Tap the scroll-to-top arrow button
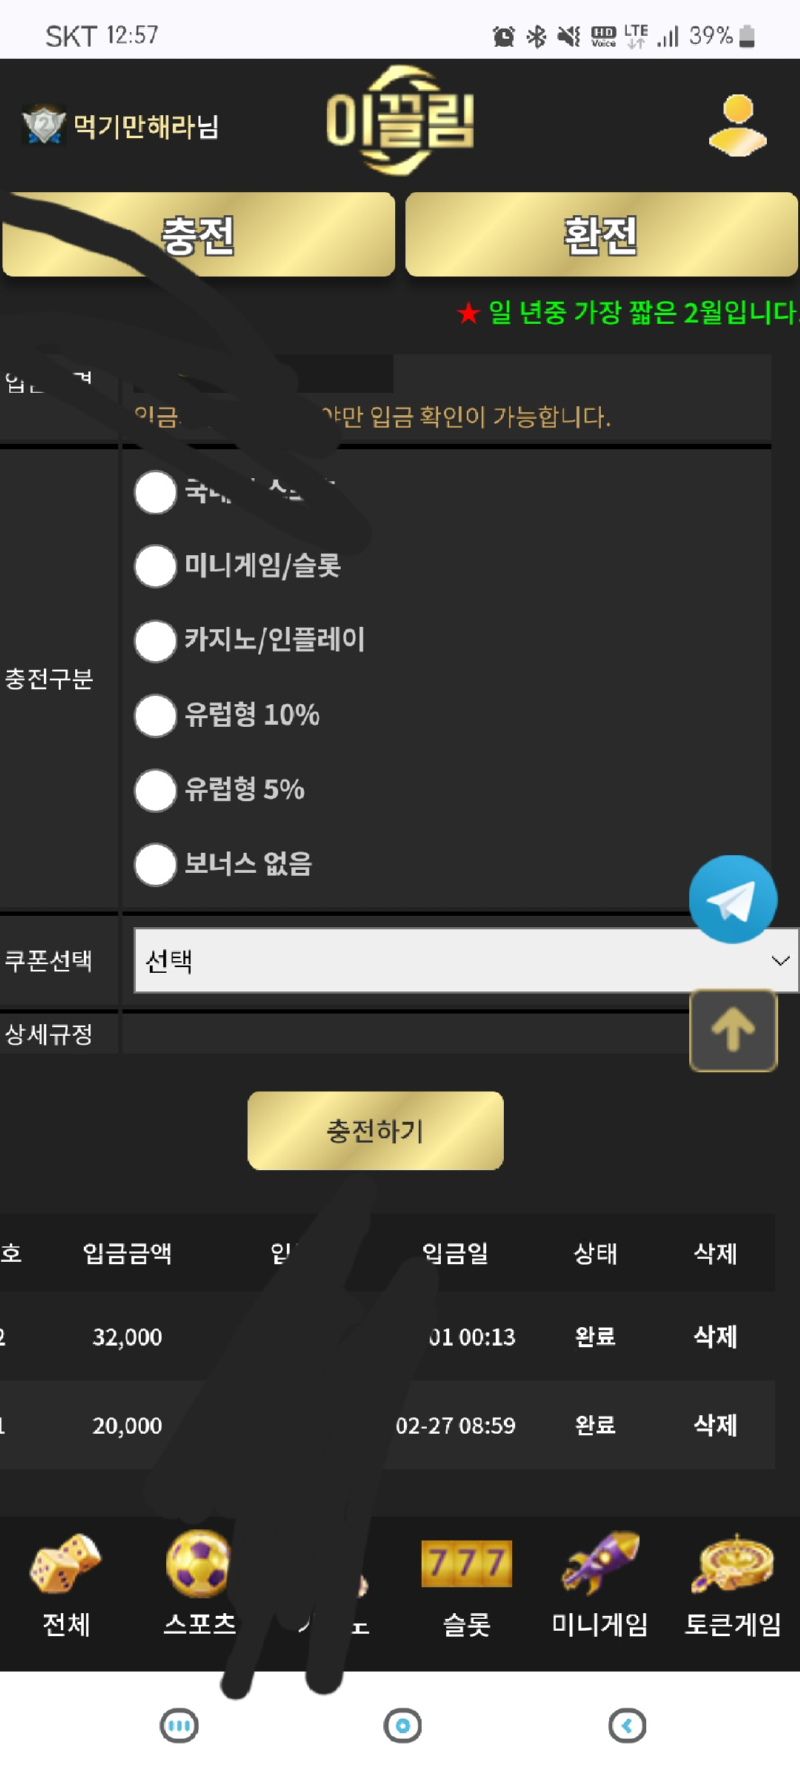 (x=733, y=1030)
